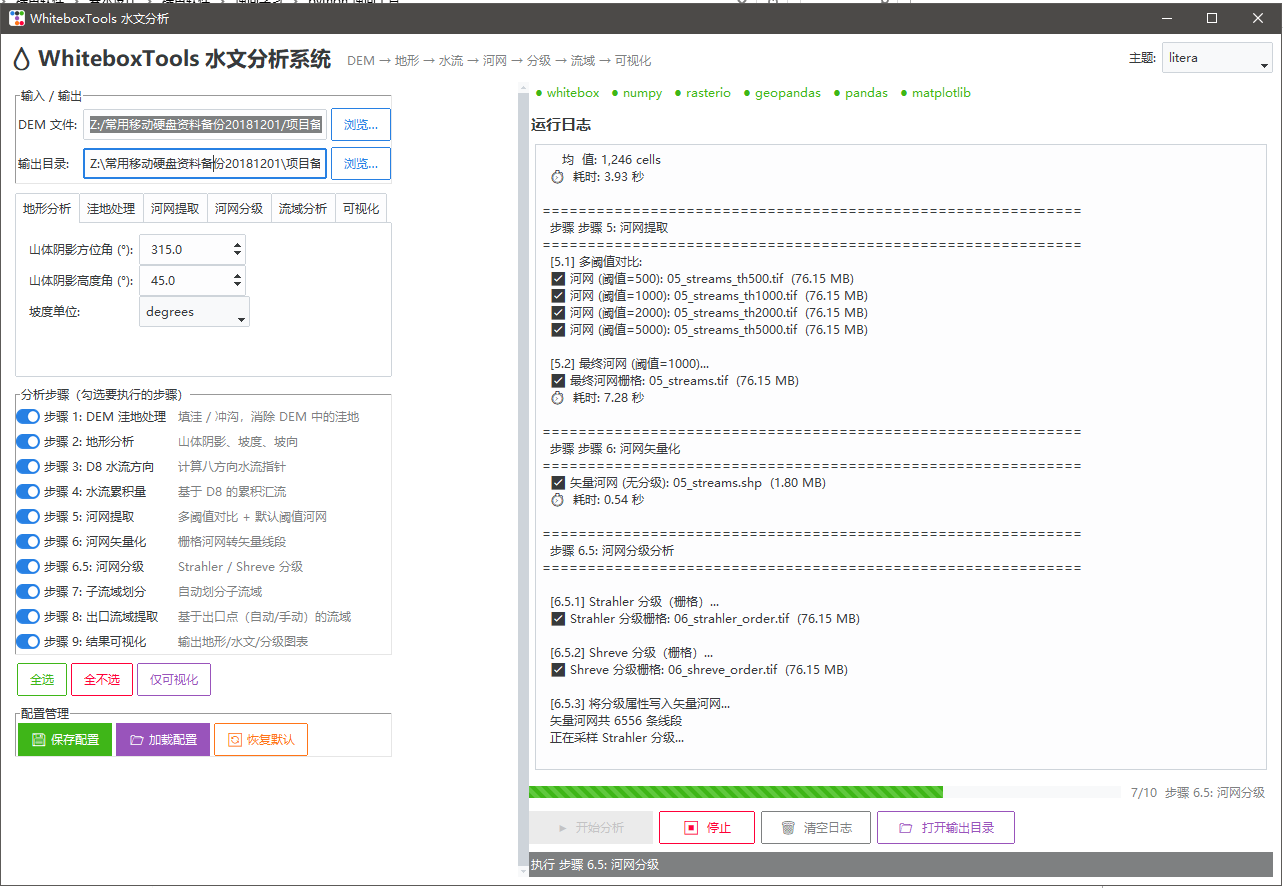Viewport: 1283px width, 888px height.
Task: Click the stopwatch icon beside 耗时: 3.93 秒
Action: 558,177
